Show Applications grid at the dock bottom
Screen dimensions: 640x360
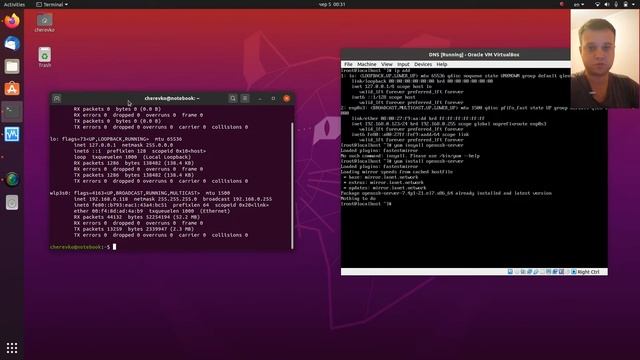coord(12,348)
